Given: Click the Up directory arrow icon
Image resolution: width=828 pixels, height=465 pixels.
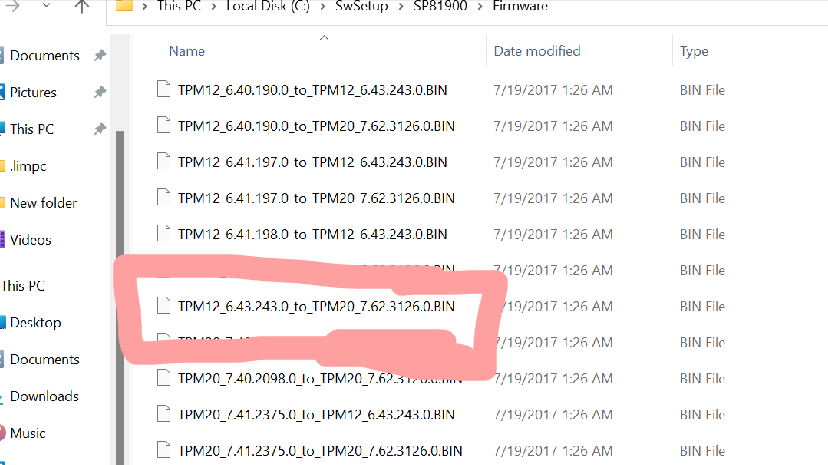Looking at the screenshot, I should coord(81,6).
